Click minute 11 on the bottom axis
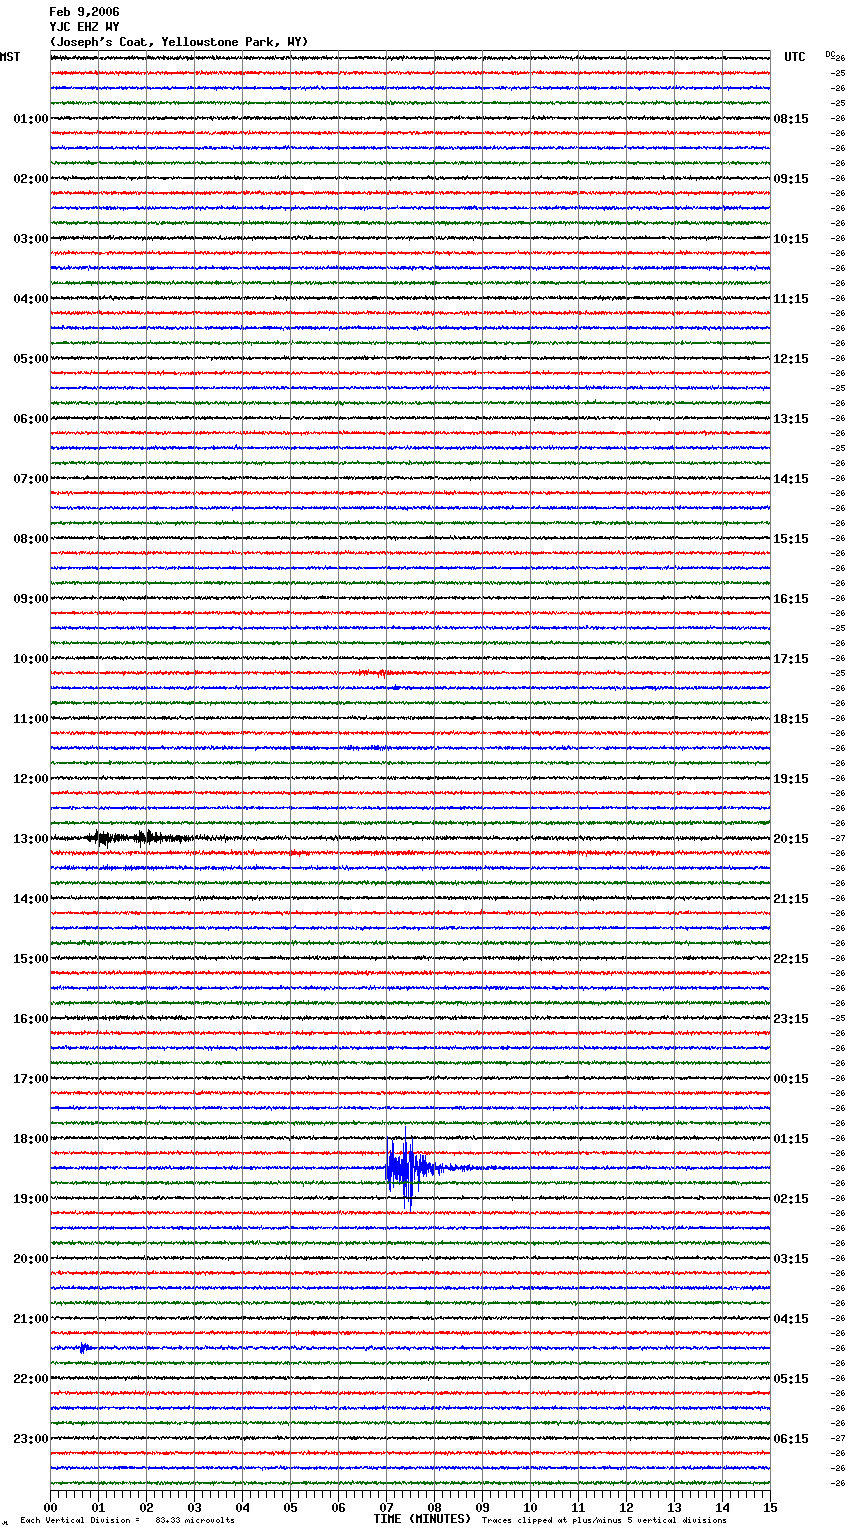The width and height of the screenshot is (850, 1534). (x=578, y=1507)
